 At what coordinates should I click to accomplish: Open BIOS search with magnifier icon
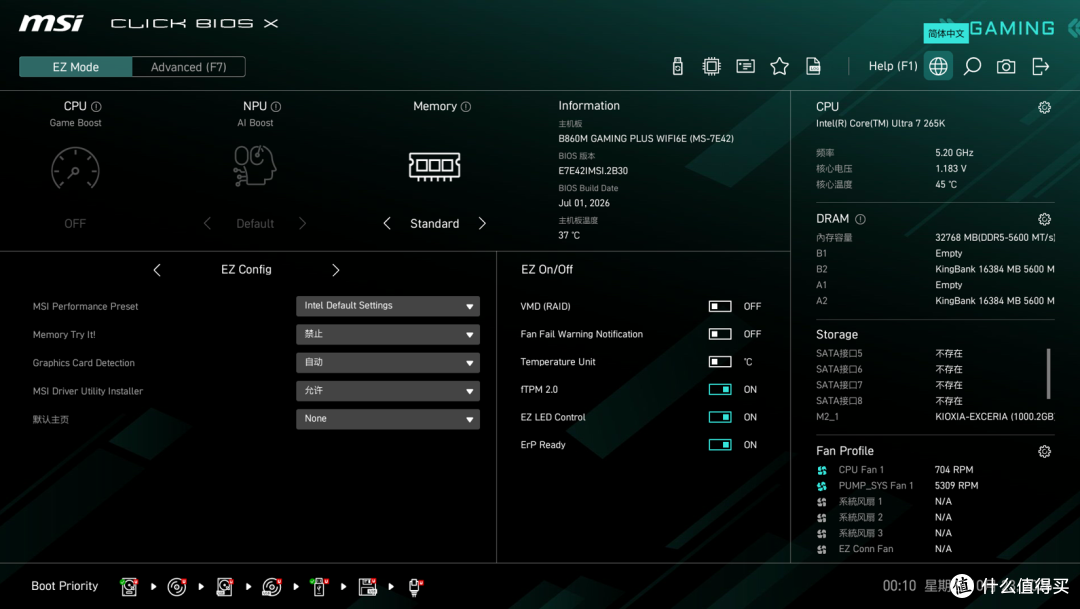coord(972,66)
